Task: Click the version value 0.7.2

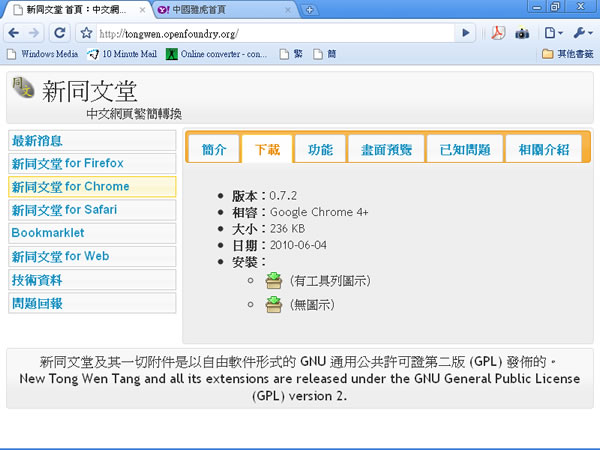Action: tap(283, 196)
